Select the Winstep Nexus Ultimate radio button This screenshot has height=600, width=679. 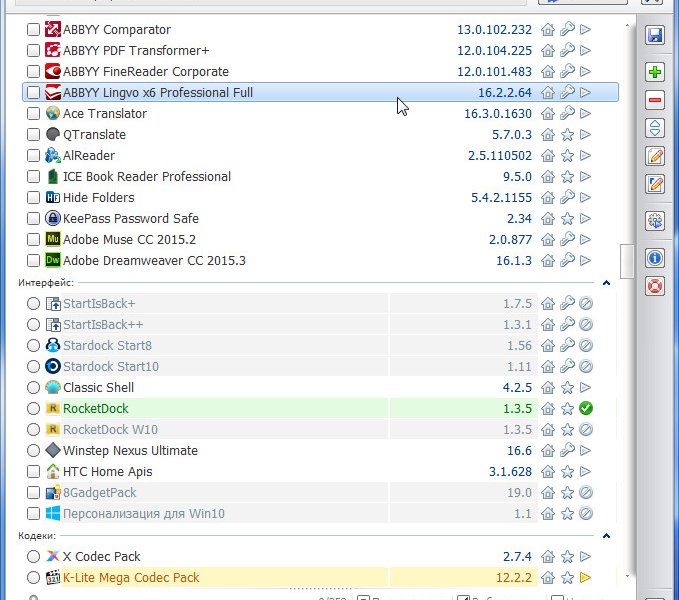coord(33,451)
